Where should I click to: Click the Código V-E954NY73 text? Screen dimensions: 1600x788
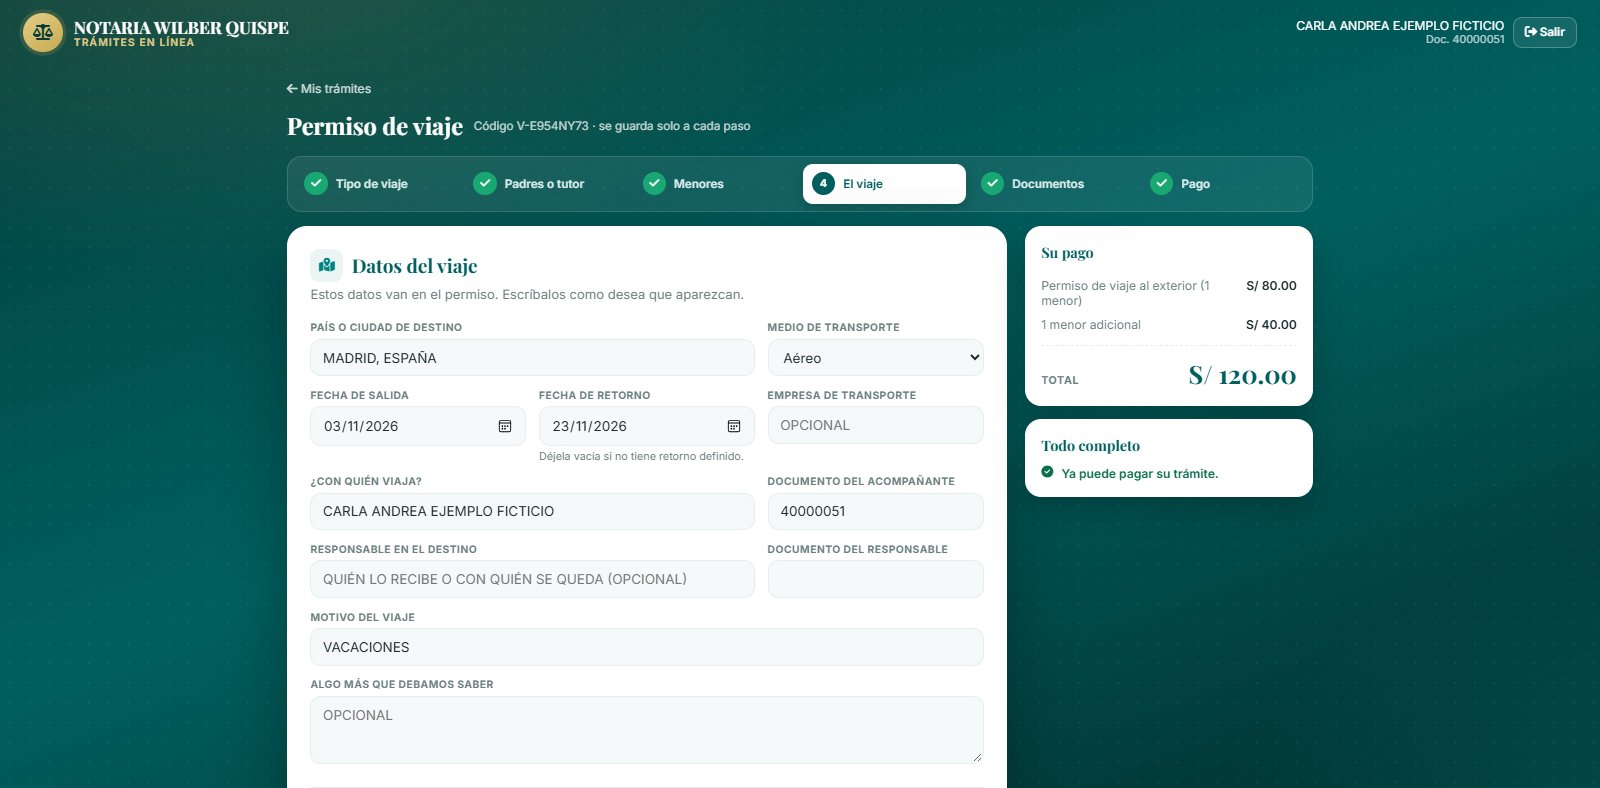531,126
